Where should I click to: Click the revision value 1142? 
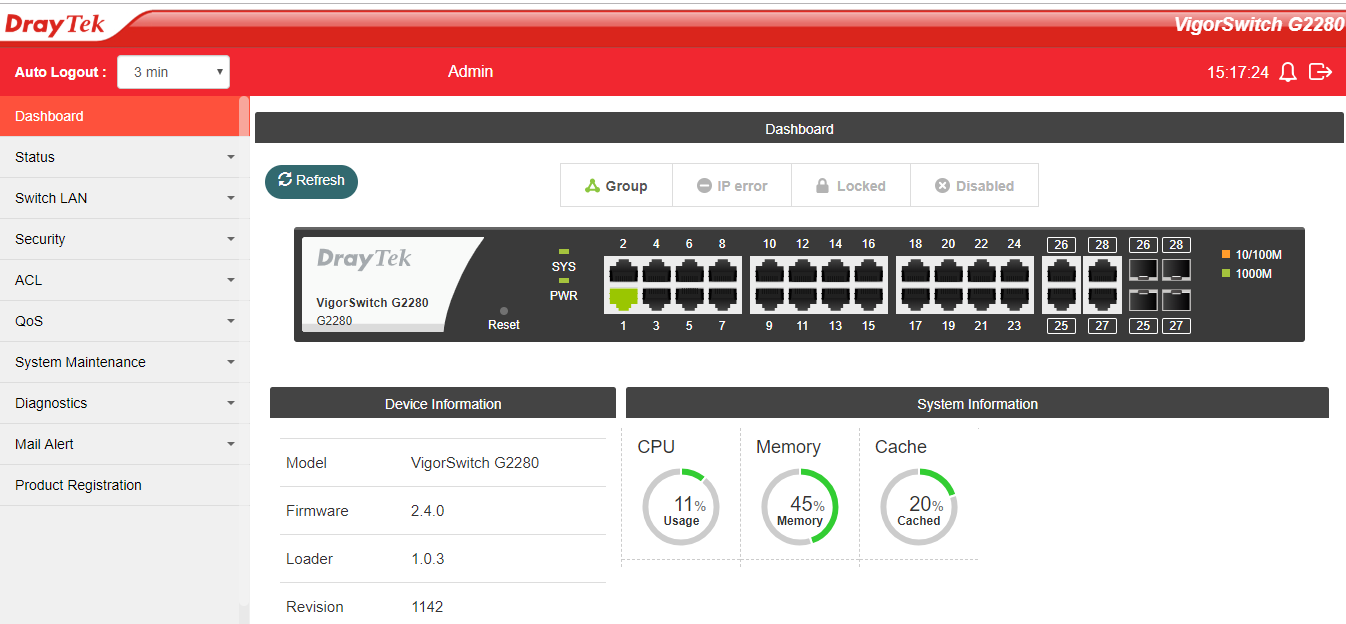(x=427, y=607)
